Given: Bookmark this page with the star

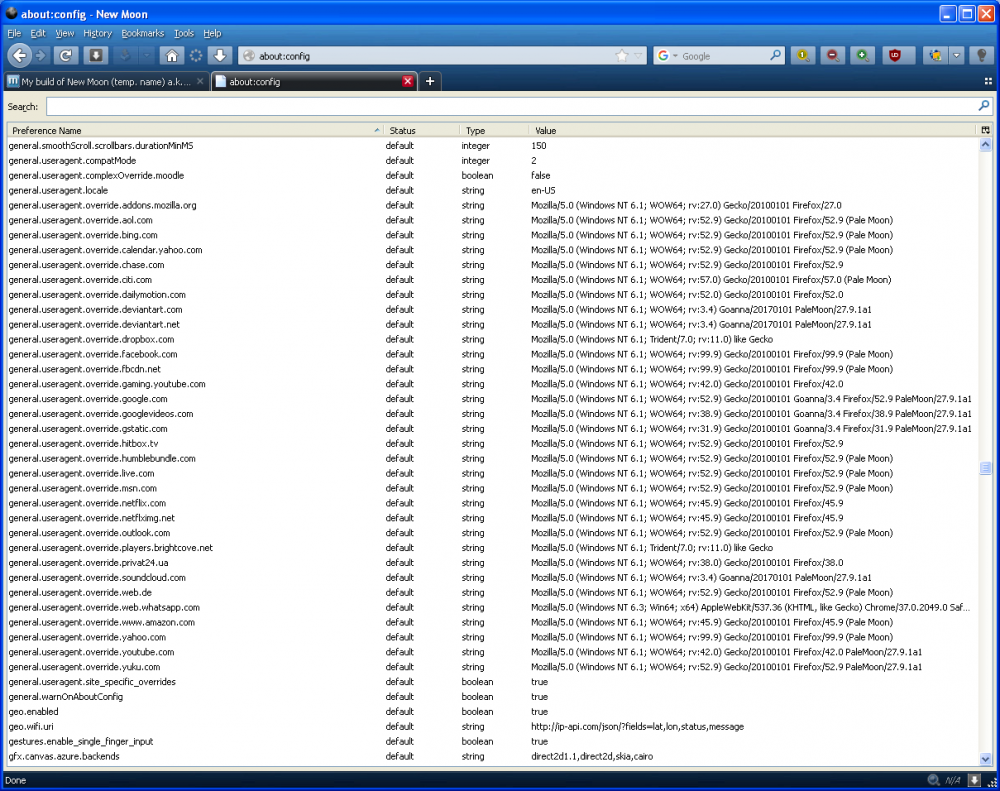Looking at the screenshot, I should (622, 56).
